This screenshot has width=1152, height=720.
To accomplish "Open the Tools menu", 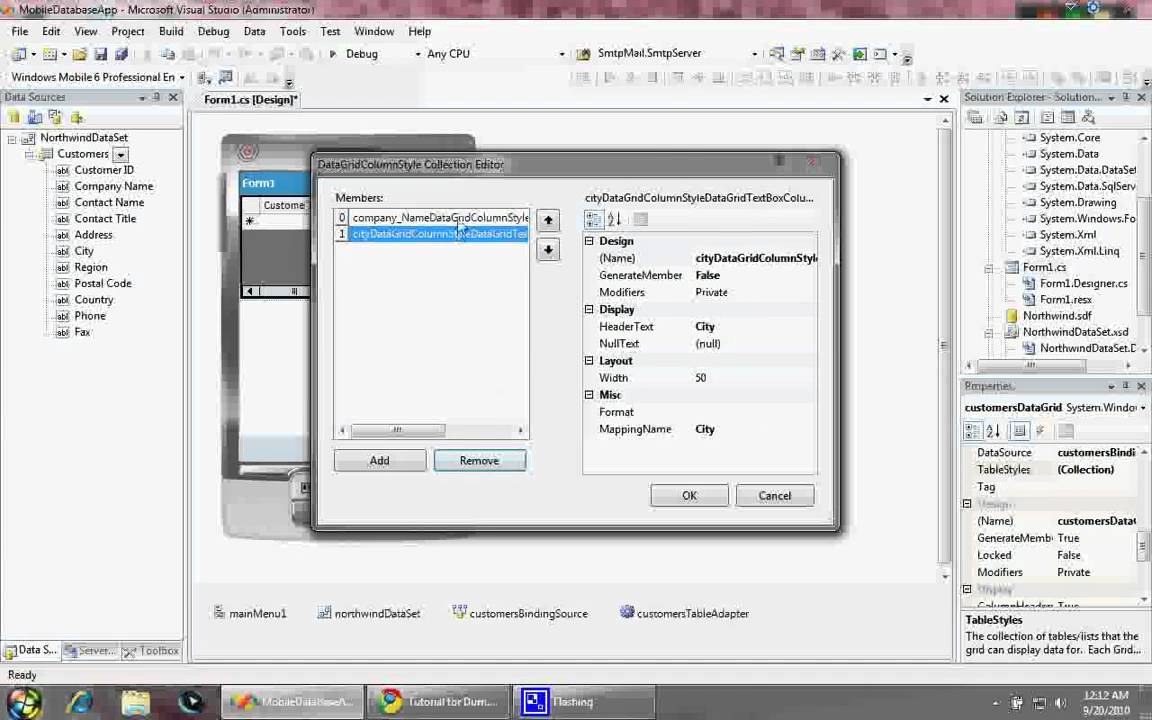I will [x=292, y=32].
